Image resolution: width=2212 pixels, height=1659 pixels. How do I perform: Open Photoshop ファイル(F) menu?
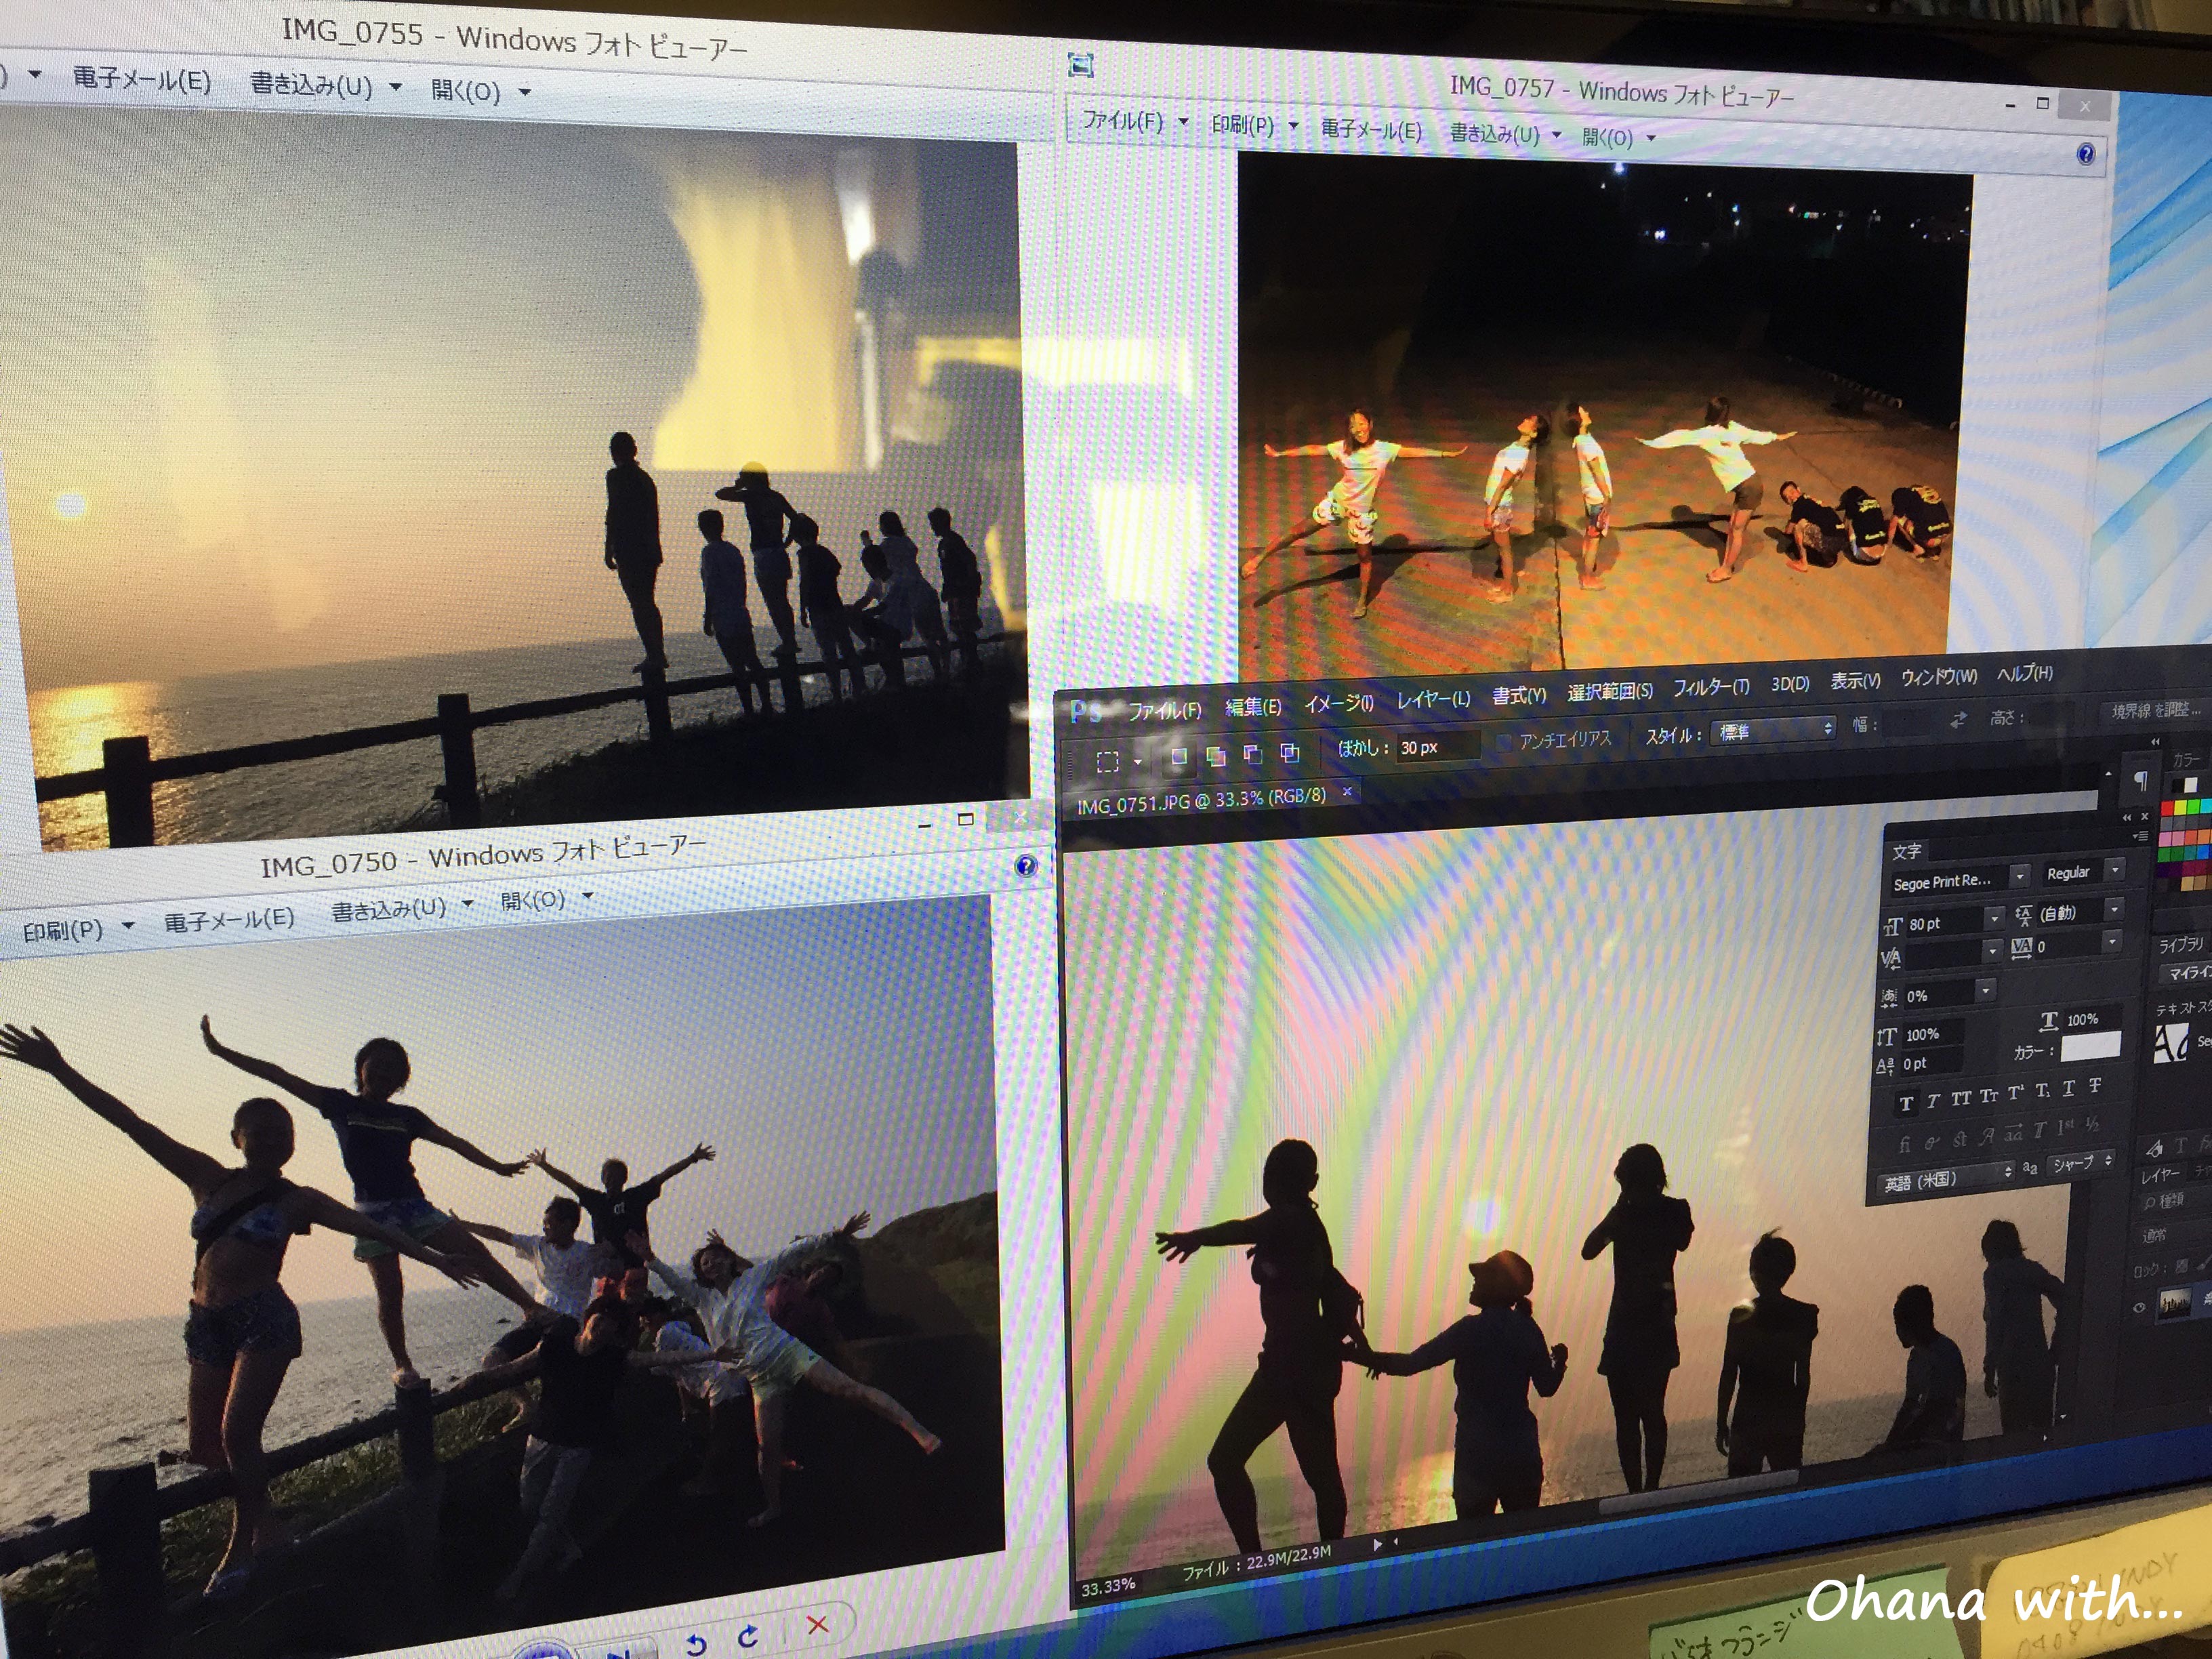pos(1164,710)
